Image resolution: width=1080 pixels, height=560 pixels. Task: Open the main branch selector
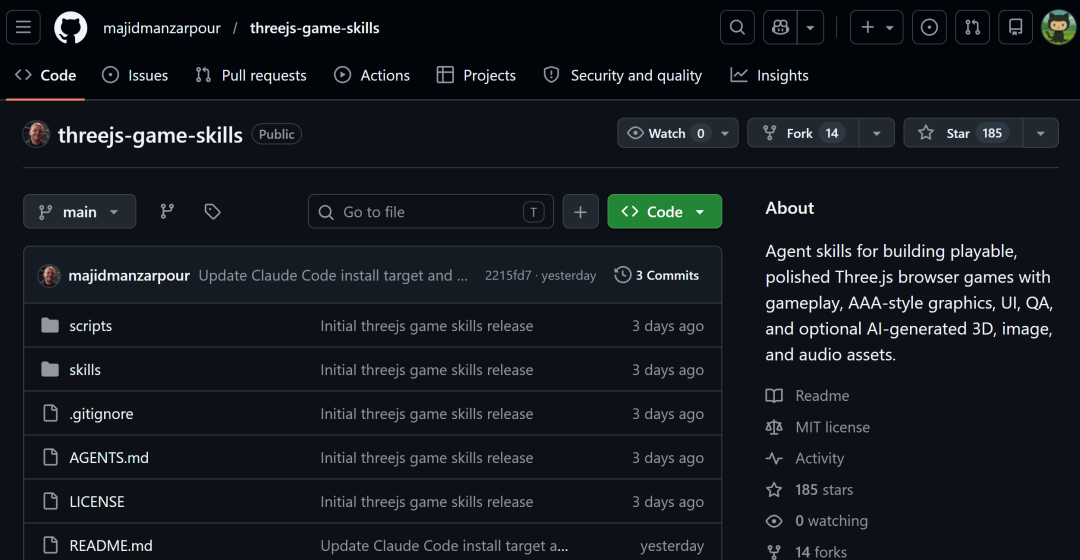tap(79, 211)
